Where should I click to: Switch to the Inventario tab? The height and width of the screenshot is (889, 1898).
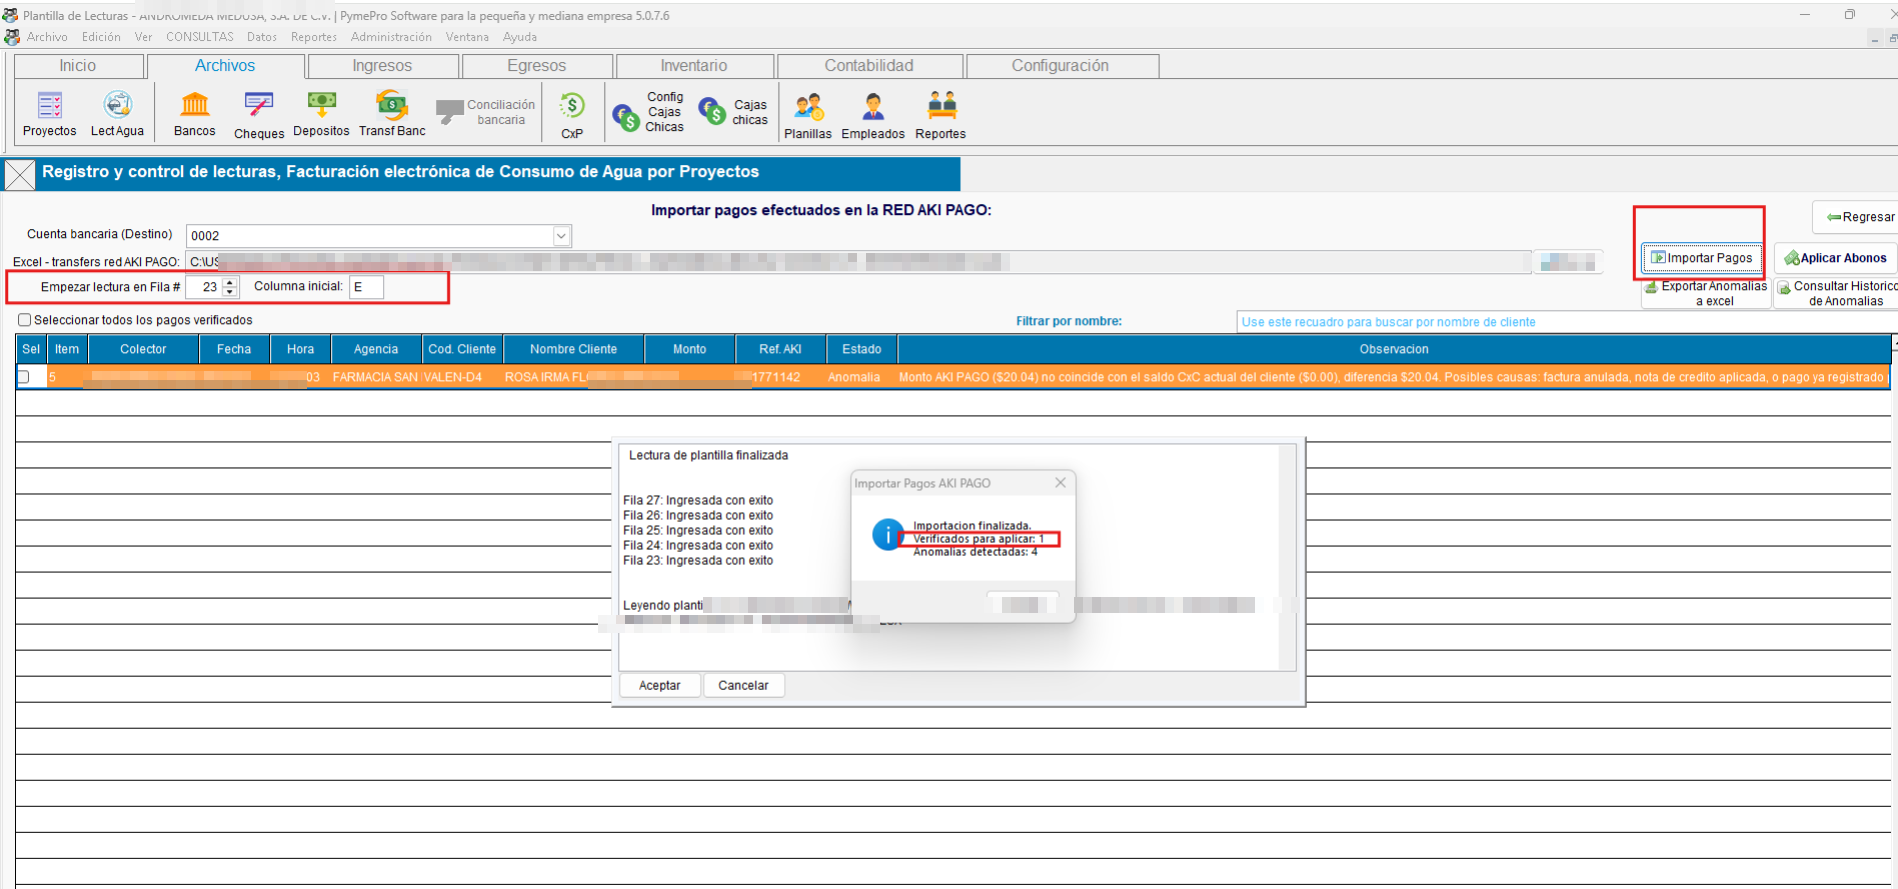click(x=694, y=66)
